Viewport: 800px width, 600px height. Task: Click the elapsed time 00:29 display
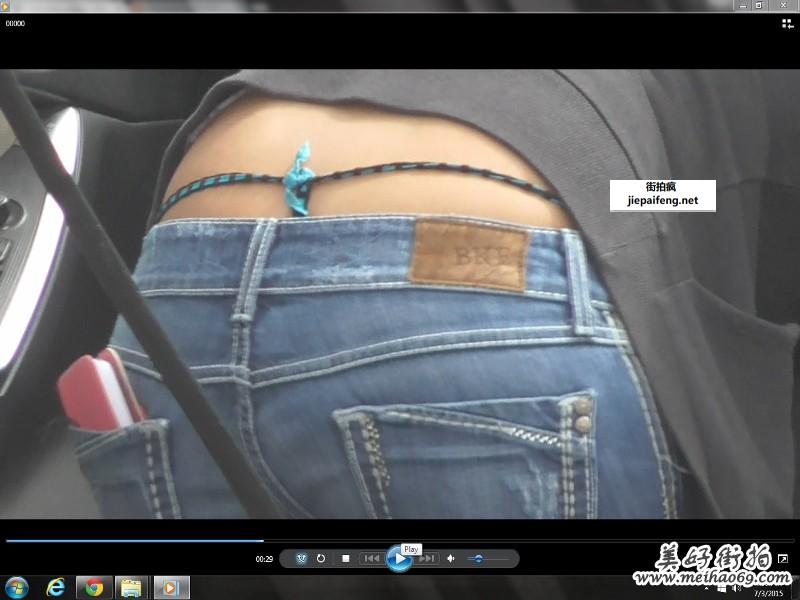click(x=264, y=559)
